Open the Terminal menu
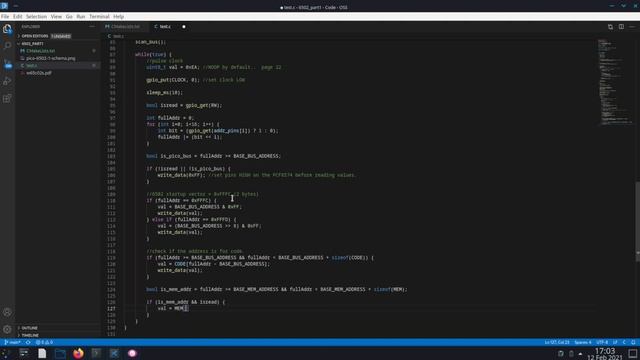 point(99,17)
